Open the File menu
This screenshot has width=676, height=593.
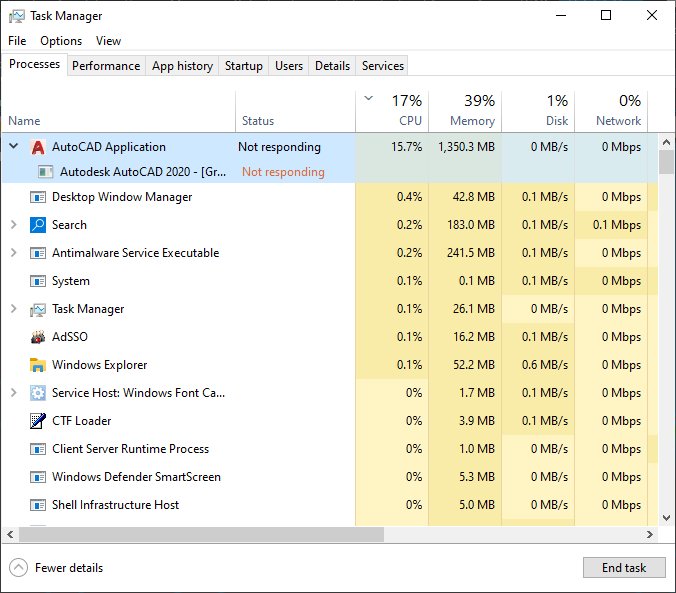[x=17, y=41]
